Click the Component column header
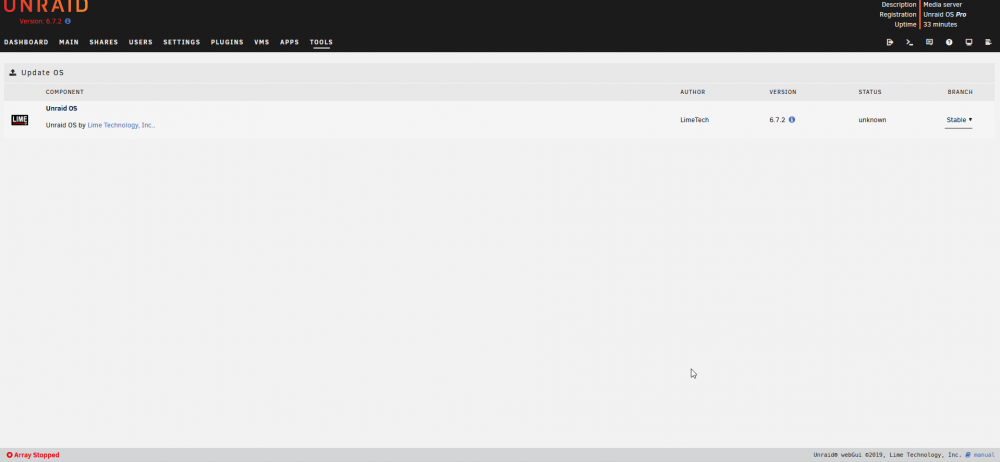 64,92
